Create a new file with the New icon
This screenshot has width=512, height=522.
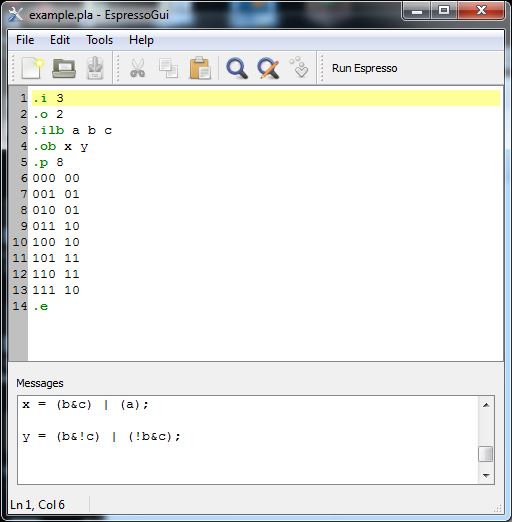[33, 68]
